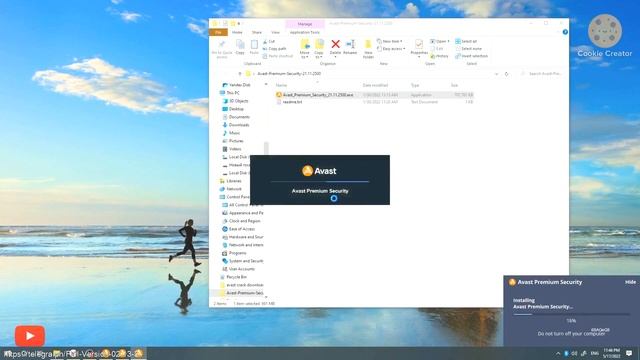
Task: Sort files by Type column header
Action: (415, 85)
